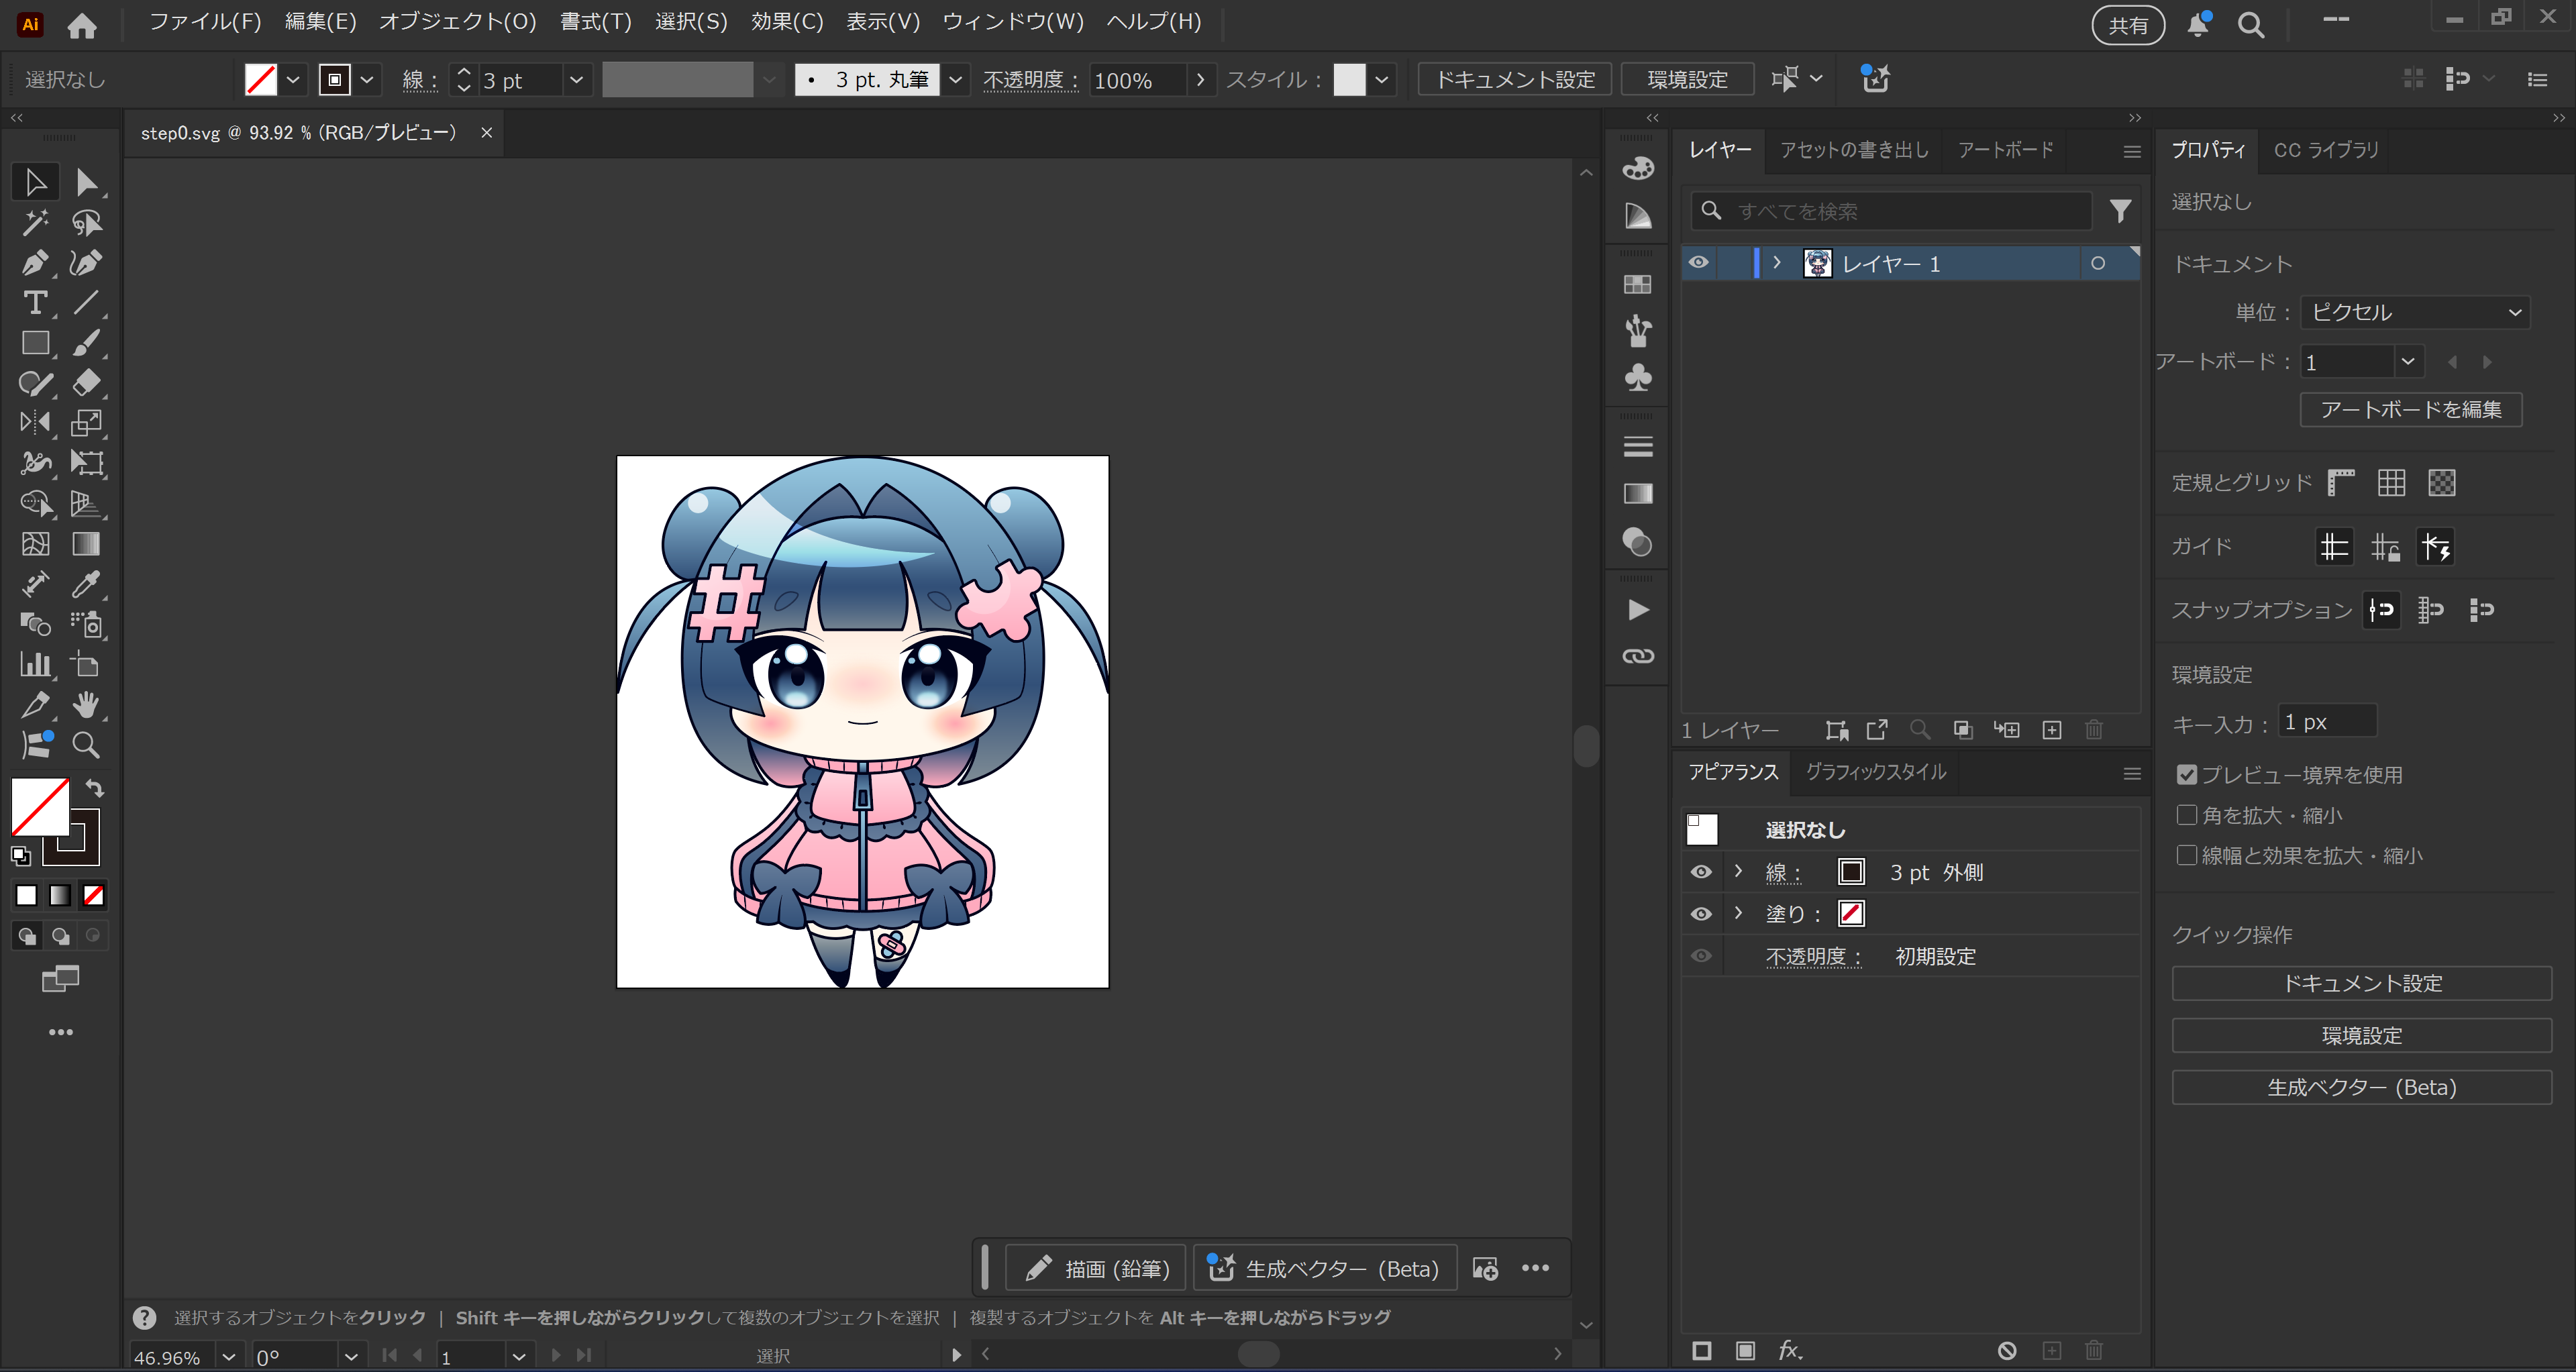Expand レイヤー 1 contents

tap(1777, 263)
